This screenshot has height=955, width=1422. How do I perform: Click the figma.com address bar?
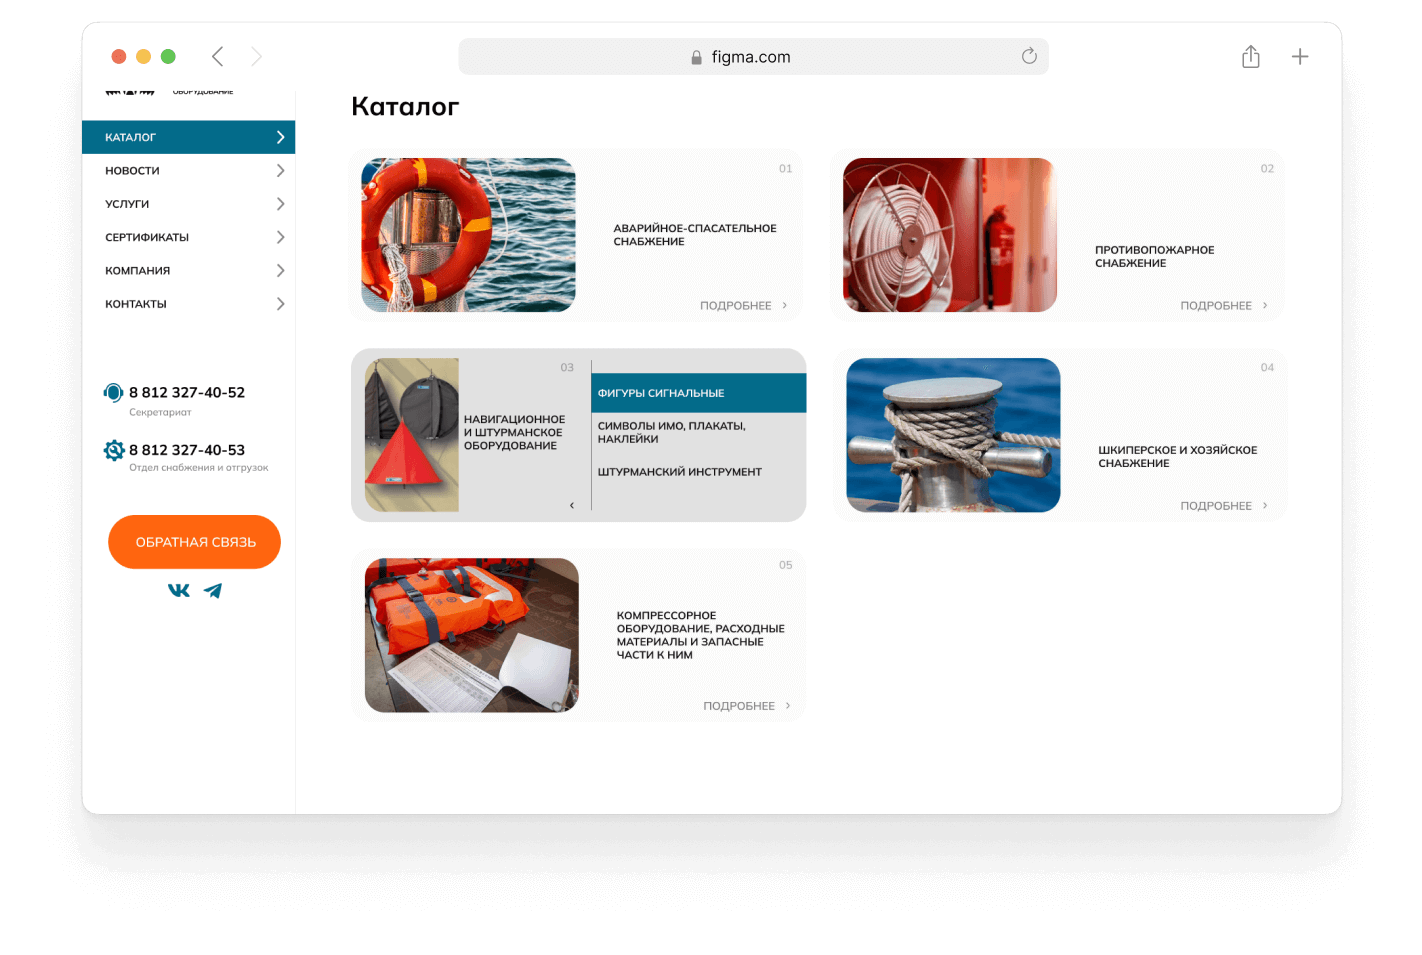click(x=753, y=57)
